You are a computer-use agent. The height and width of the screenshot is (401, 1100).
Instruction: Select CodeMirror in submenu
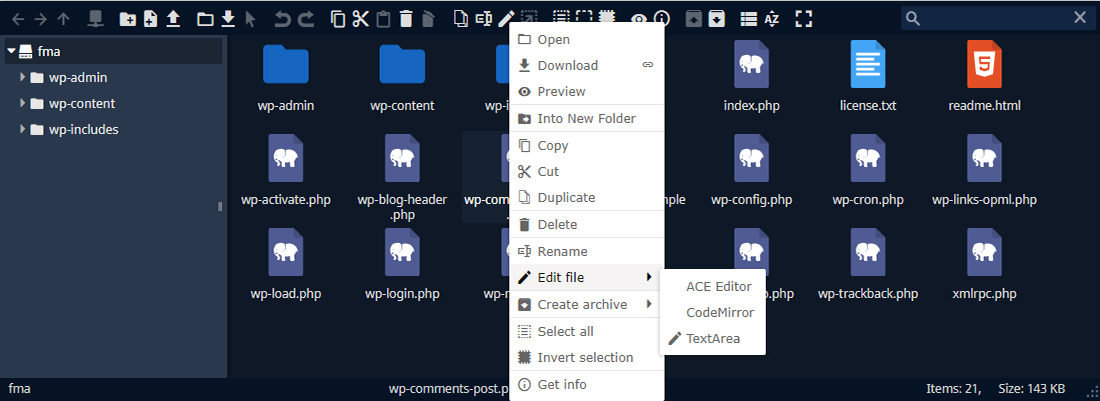coord(713,312)
